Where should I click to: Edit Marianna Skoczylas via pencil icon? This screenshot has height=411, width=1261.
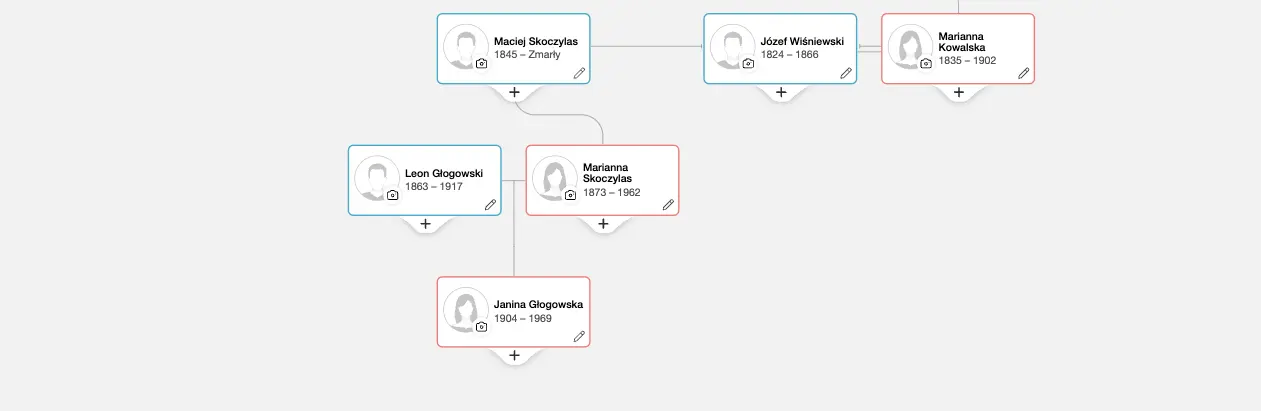(668, 204)
